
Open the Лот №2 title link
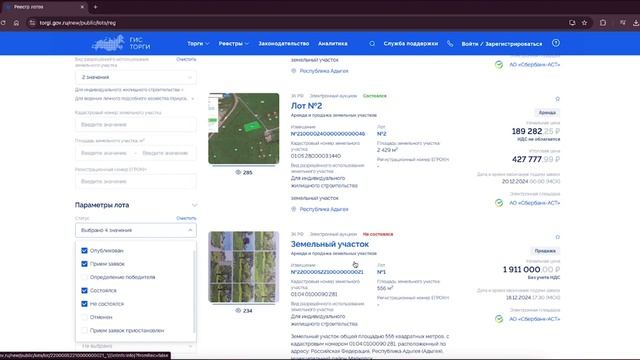point(306,106)
